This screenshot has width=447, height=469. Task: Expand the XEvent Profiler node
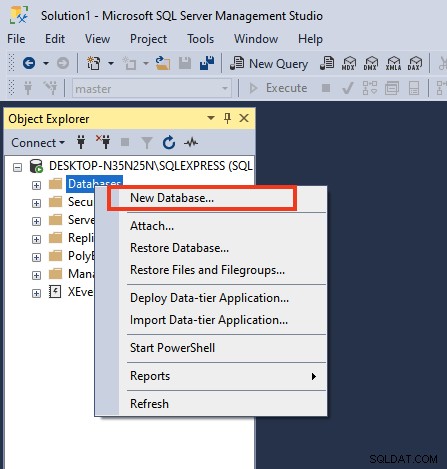36,293
